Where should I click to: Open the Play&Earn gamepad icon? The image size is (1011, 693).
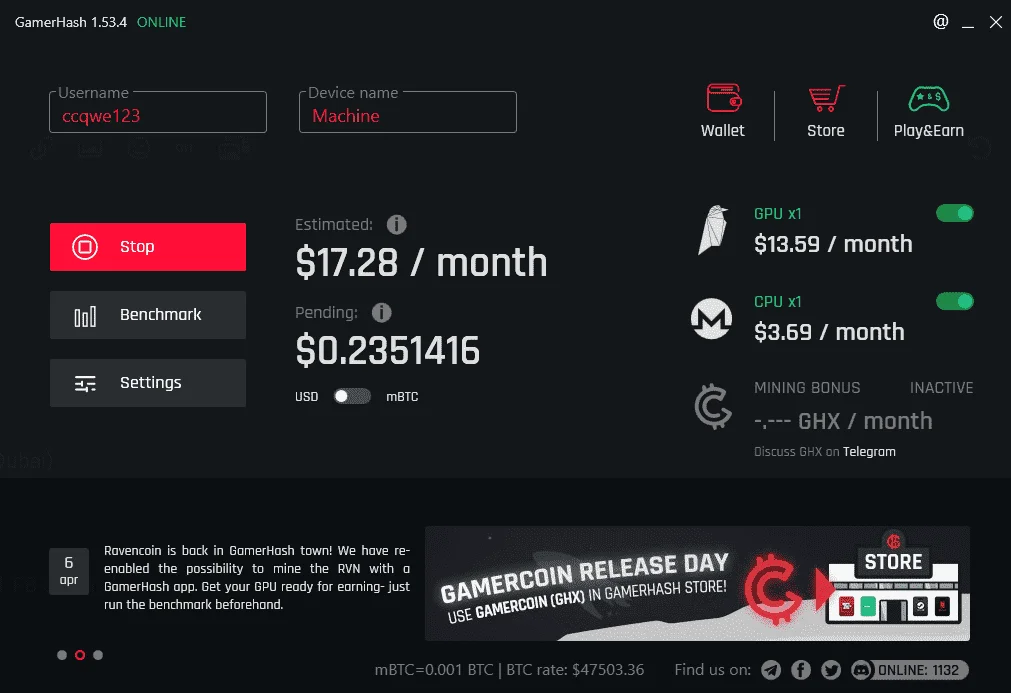(x=928, y=99)
